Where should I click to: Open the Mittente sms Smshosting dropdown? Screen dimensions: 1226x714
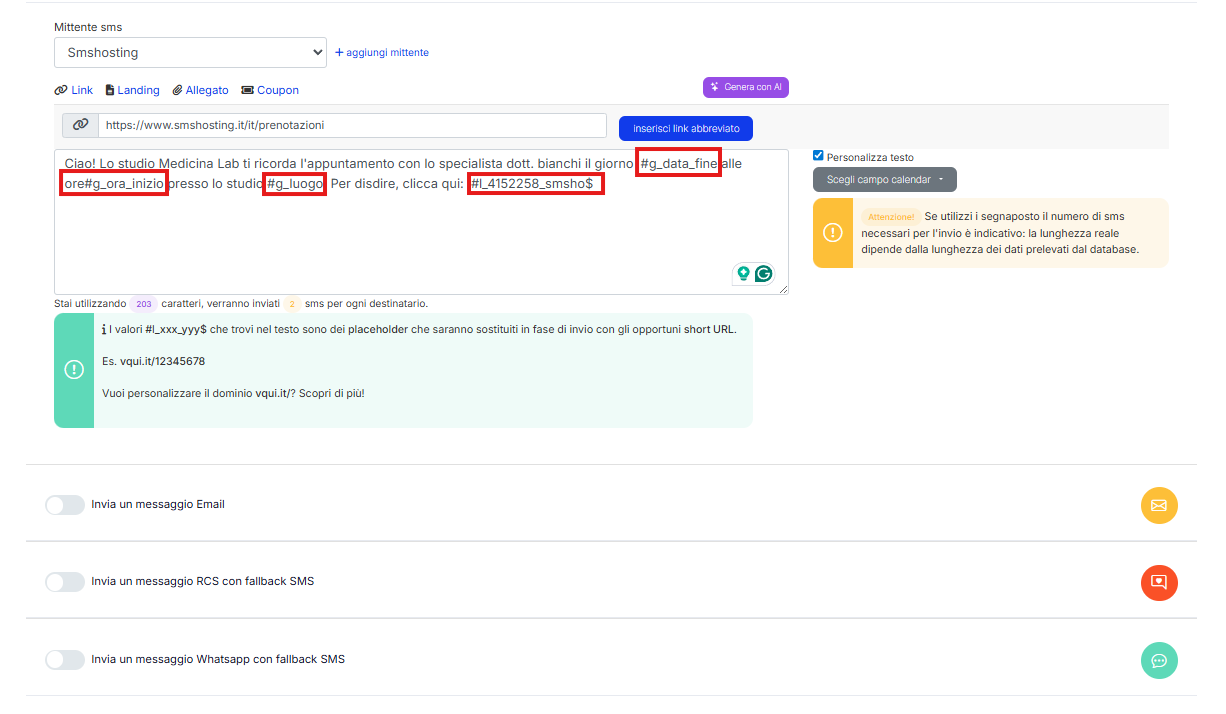pos(190,52)
